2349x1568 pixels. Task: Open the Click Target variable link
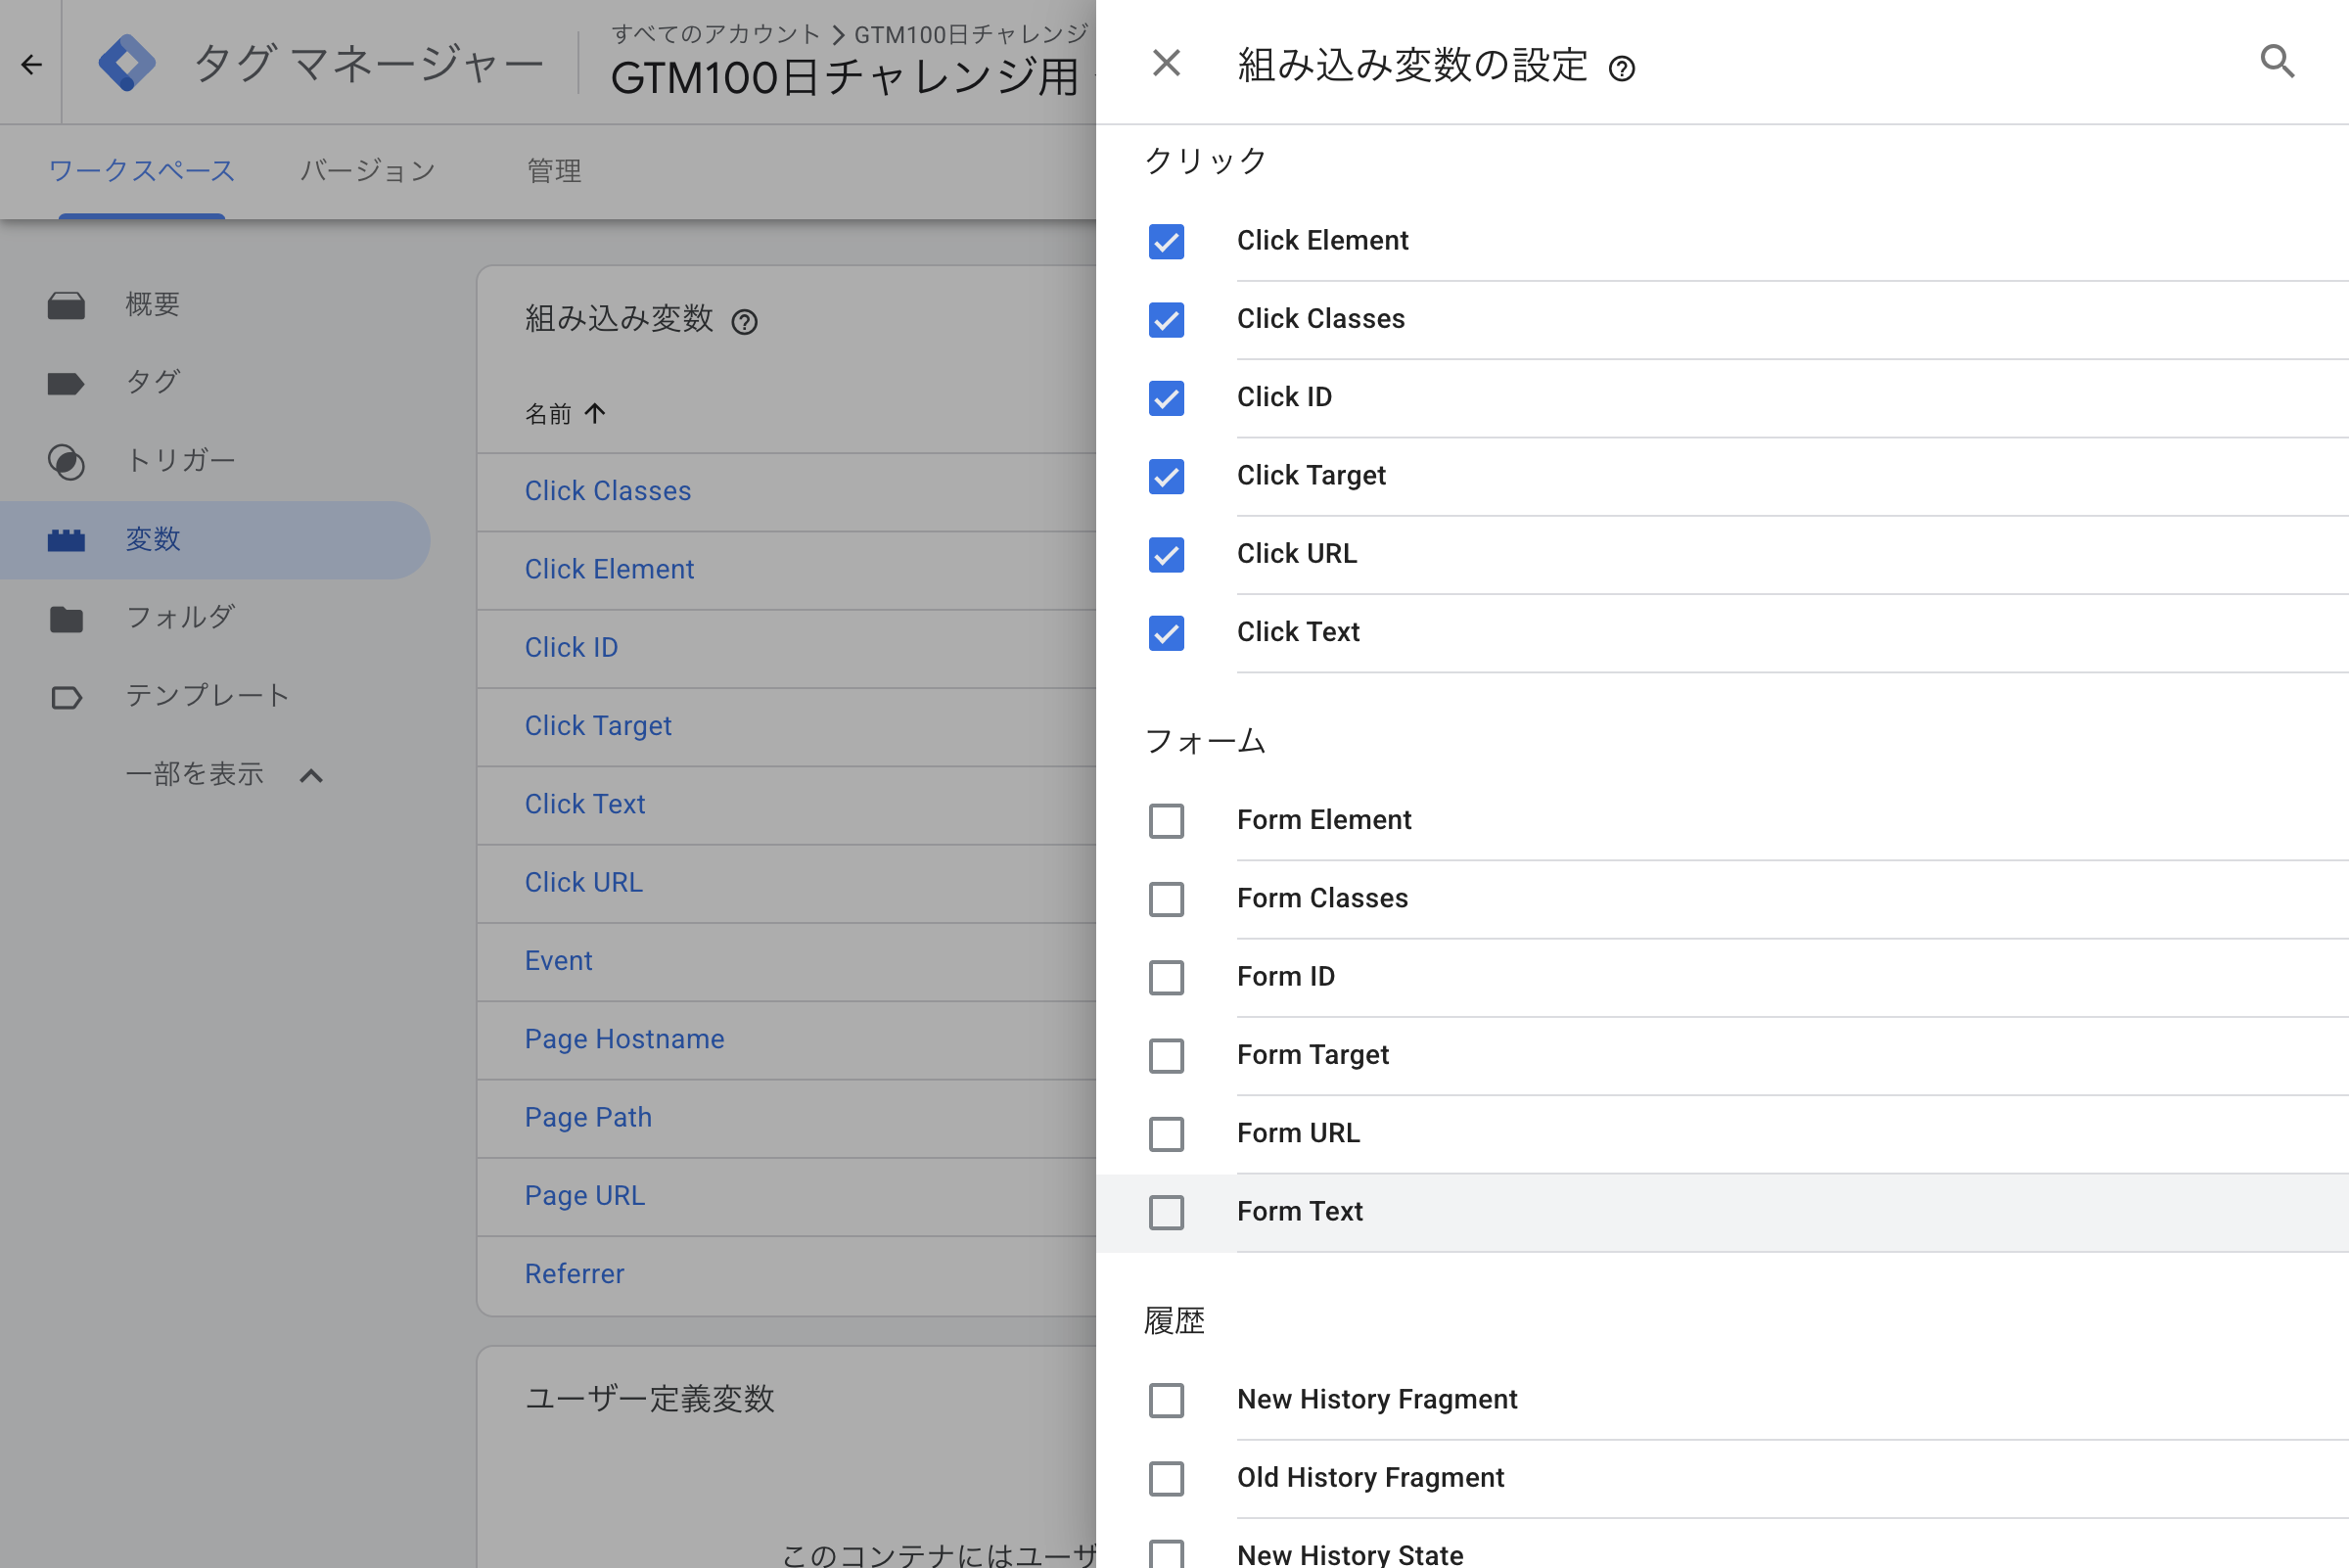coord(598,726)
